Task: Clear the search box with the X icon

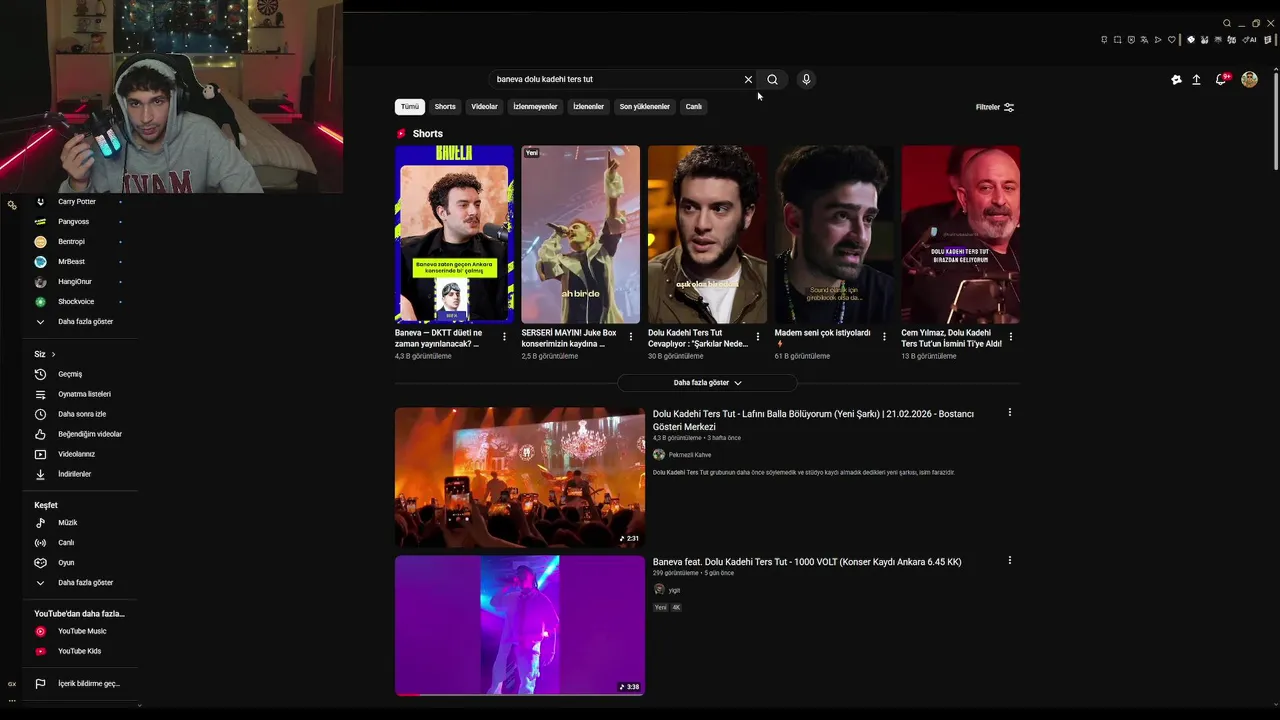Action: [748, 79]
